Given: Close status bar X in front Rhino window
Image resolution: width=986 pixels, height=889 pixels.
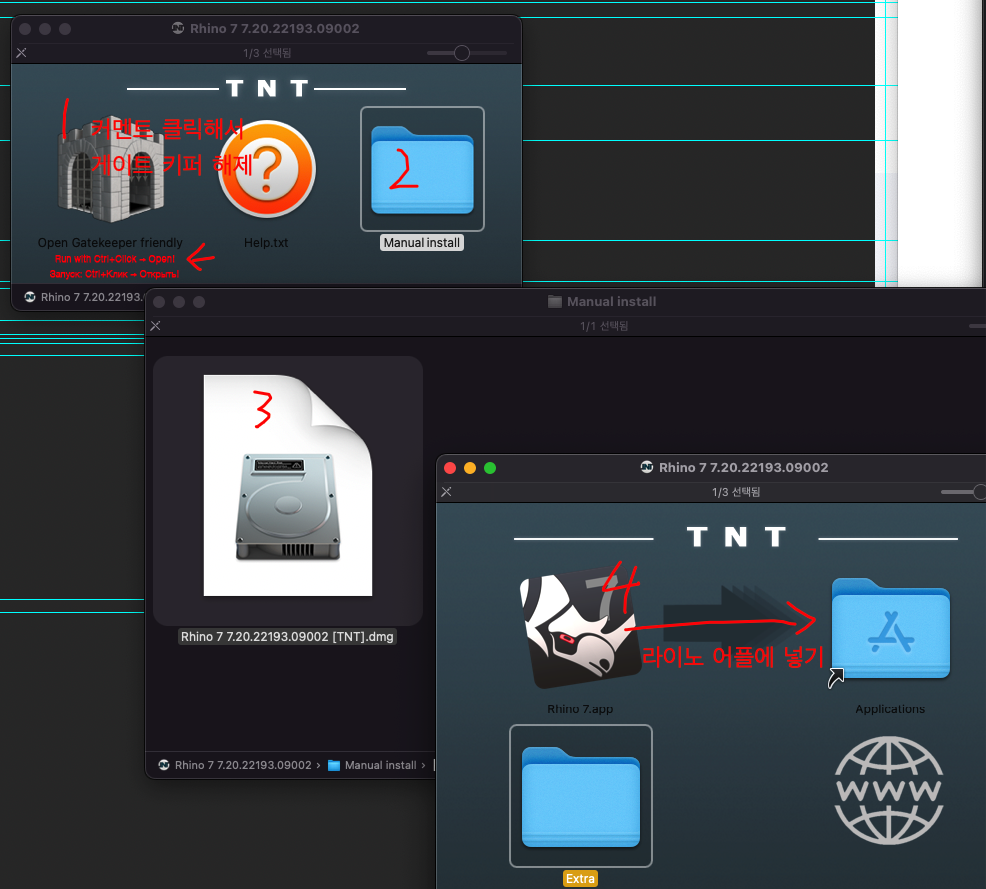Looking at the screenshot, I should pyautogui.click(x=446, y=492).
